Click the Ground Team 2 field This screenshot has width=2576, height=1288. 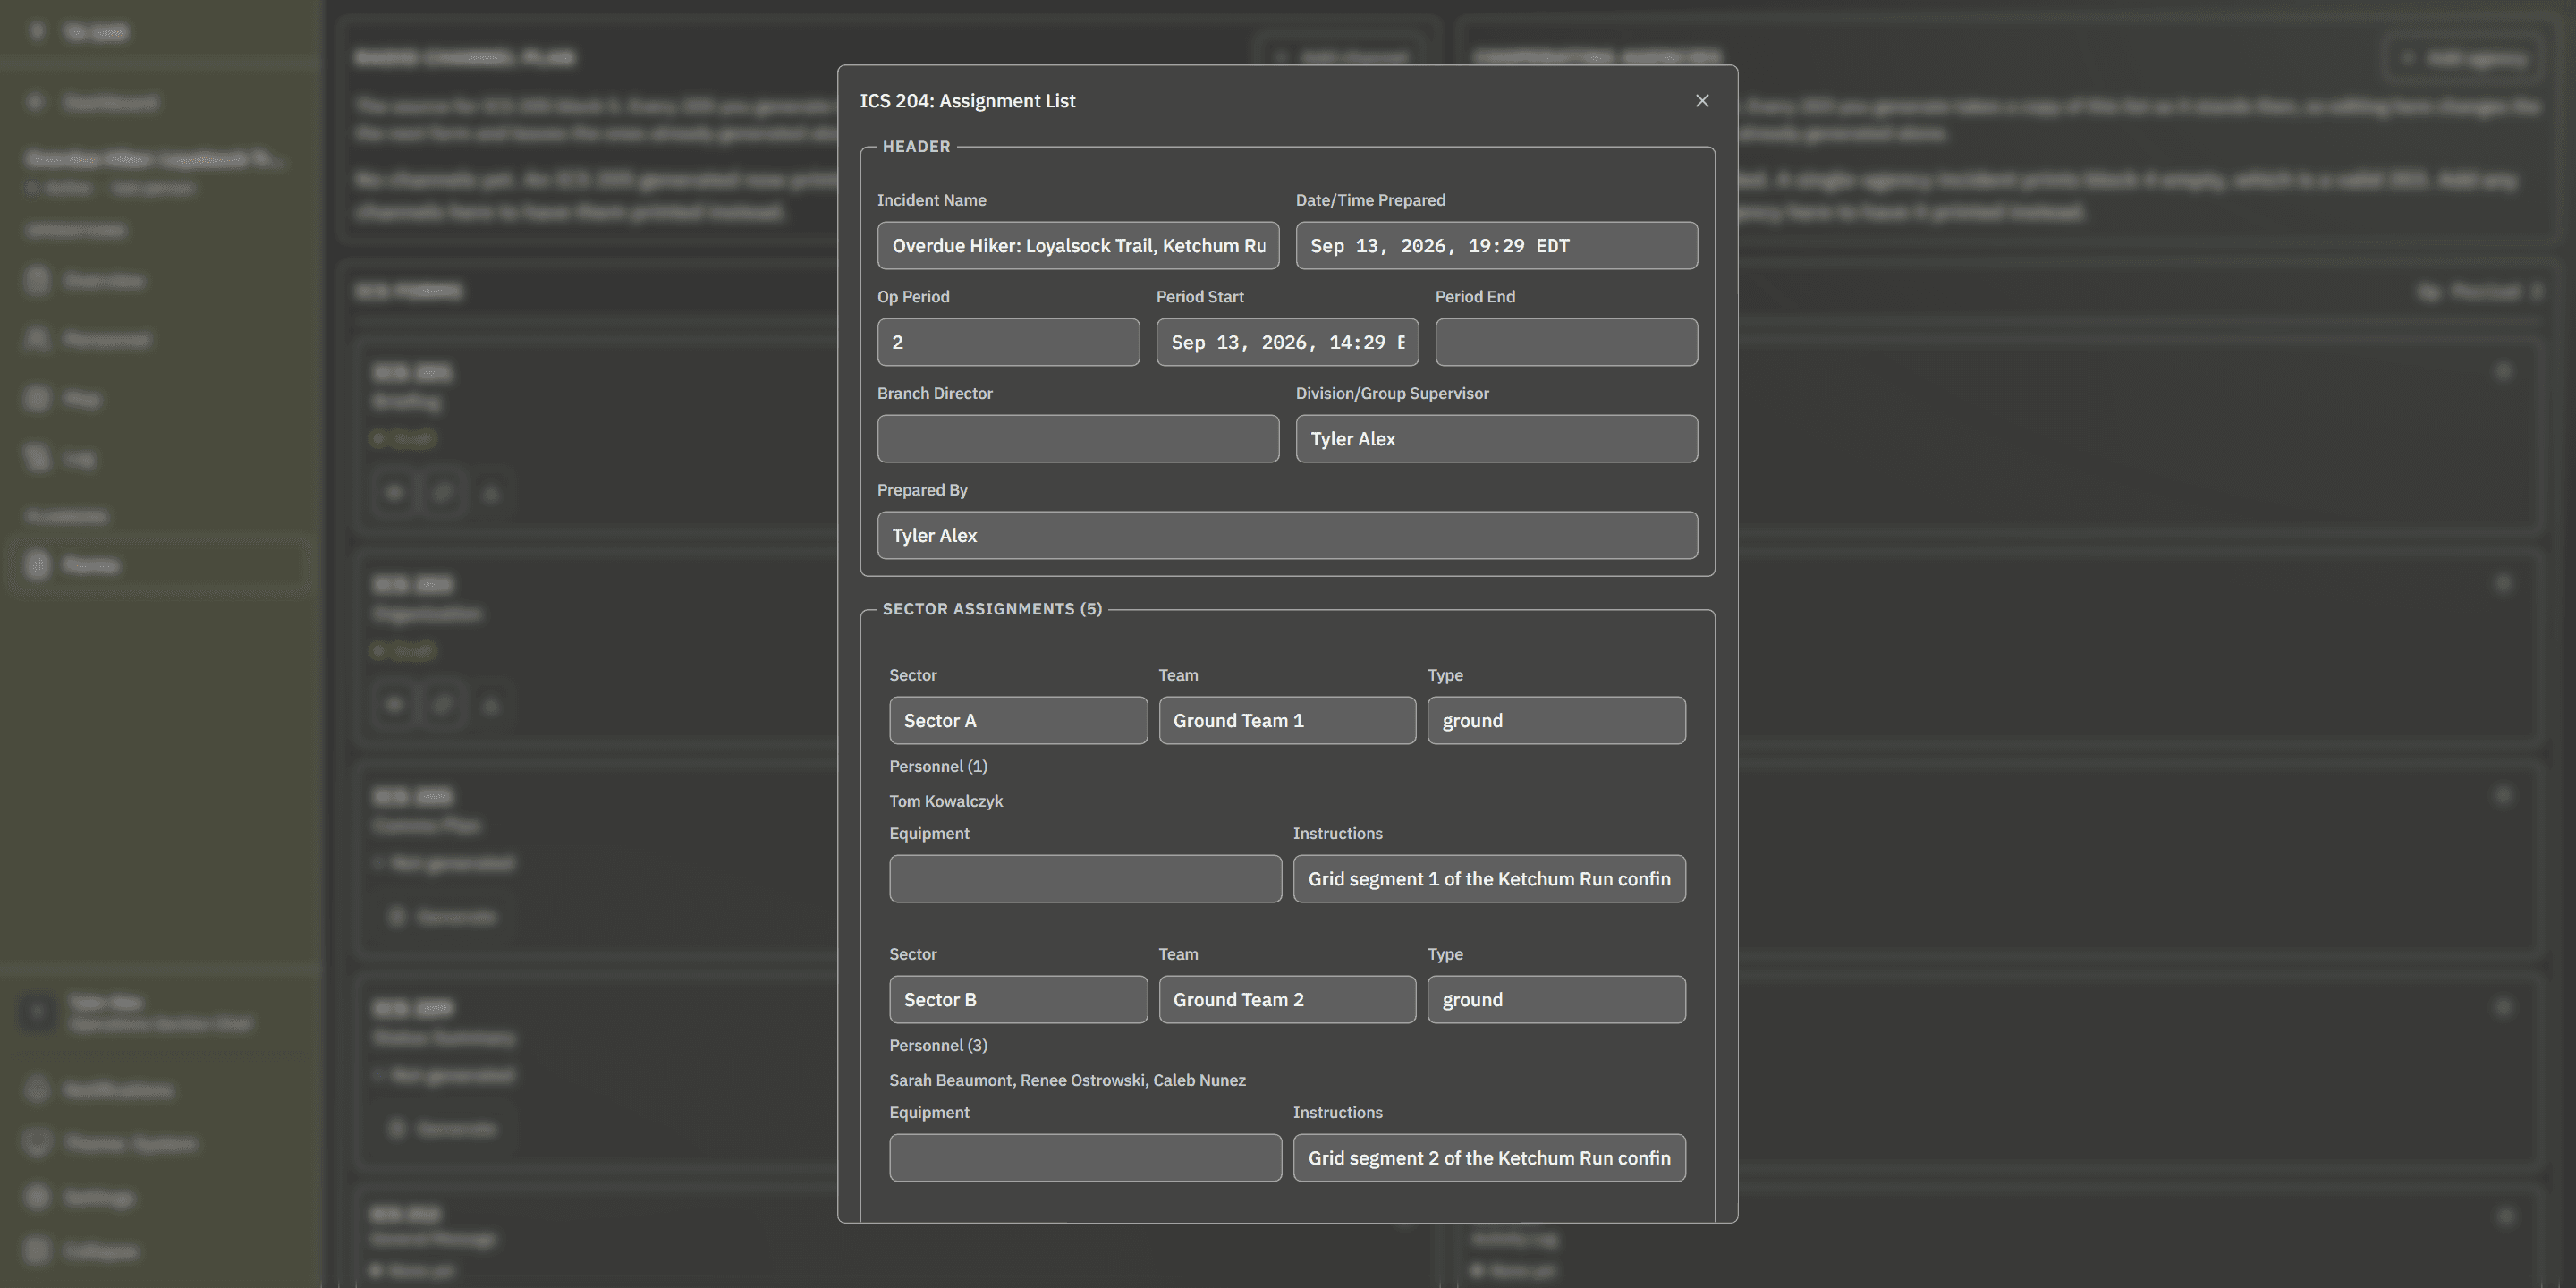[1287, 999]
